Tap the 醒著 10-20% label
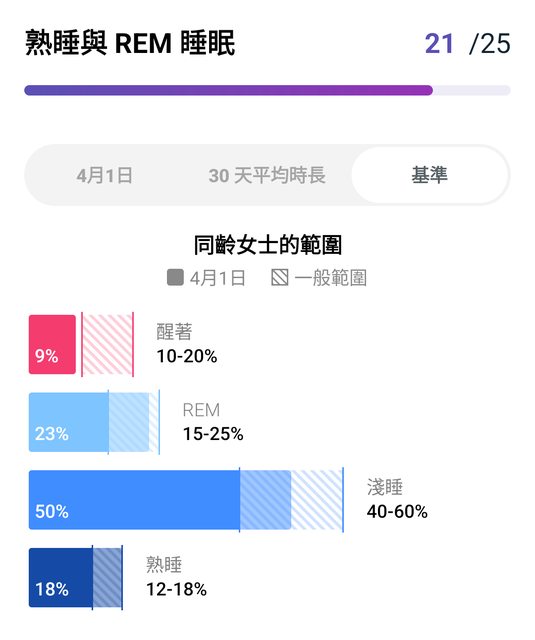This screenshot has width=535, height=640. [186, 344]
